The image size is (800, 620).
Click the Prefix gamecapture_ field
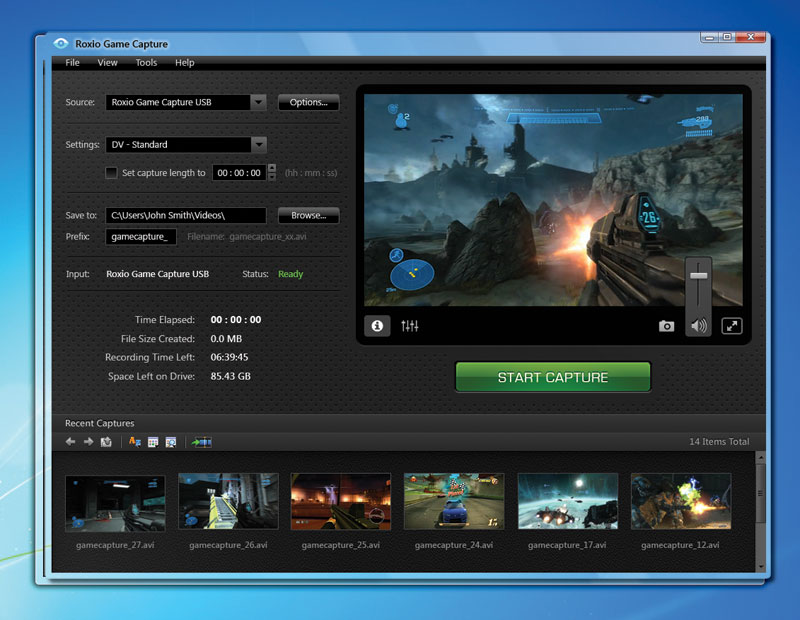coord(141,237)
